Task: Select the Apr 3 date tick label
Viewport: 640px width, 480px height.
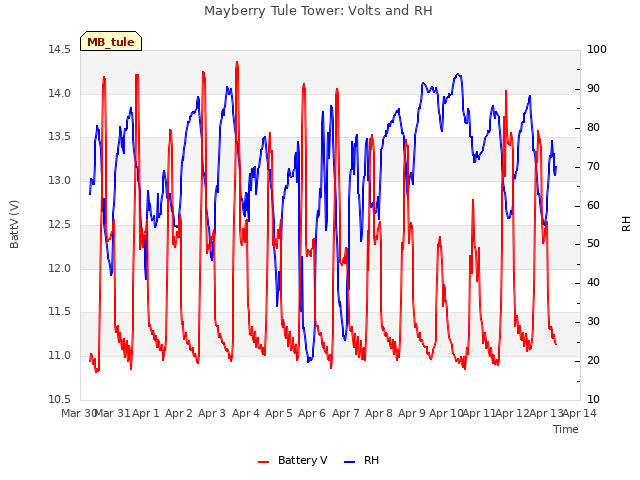Action: click(x=212, y=413)
